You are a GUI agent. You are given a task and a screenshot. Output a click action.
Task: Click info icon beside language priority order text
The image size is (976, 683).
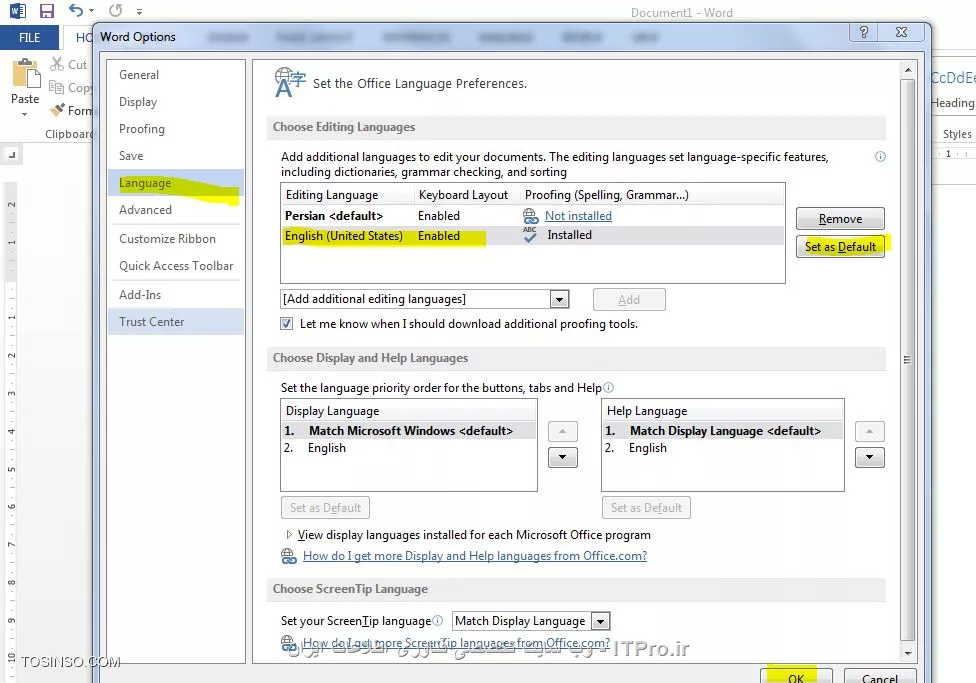pyautogui.click(x=609, y=387)
